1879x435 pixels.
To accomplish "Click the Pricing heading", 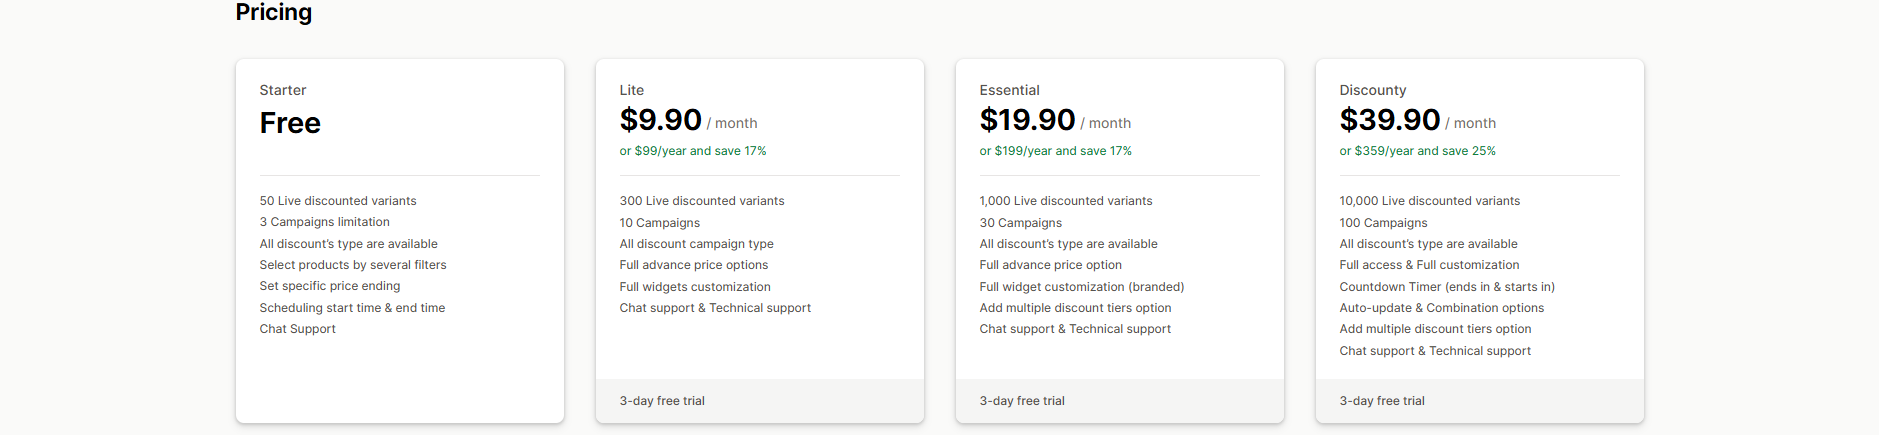I will point(273,12).
